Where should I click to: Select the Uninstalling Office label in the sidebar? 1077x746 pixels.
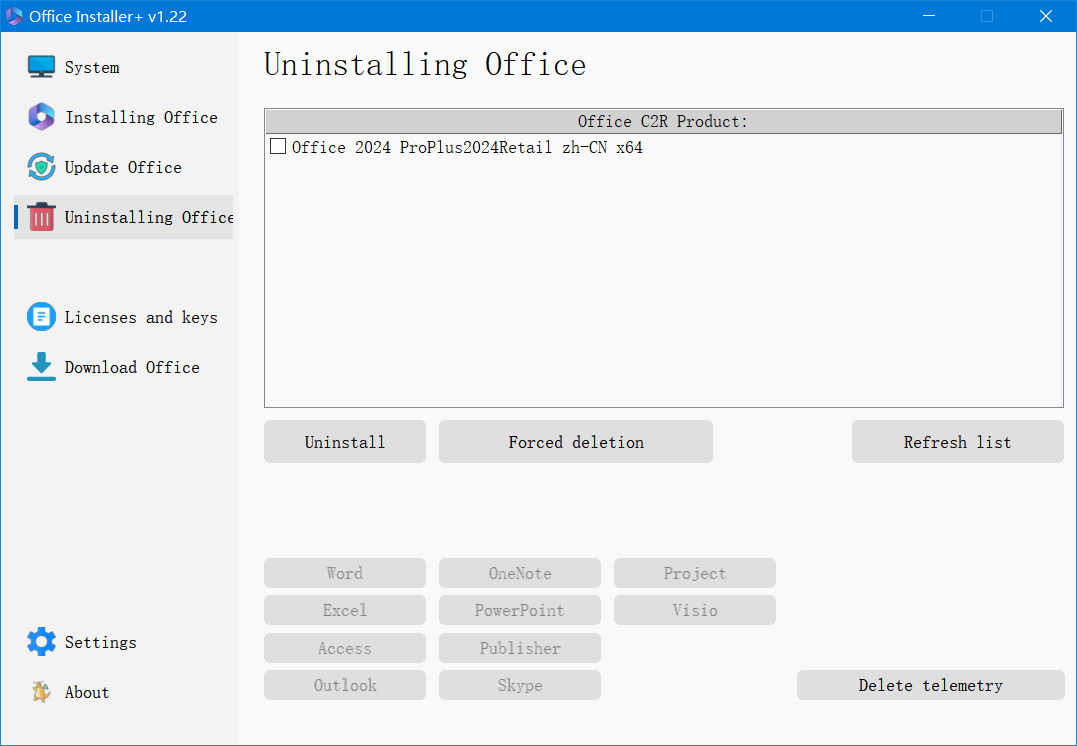click(x=148, y=217)
